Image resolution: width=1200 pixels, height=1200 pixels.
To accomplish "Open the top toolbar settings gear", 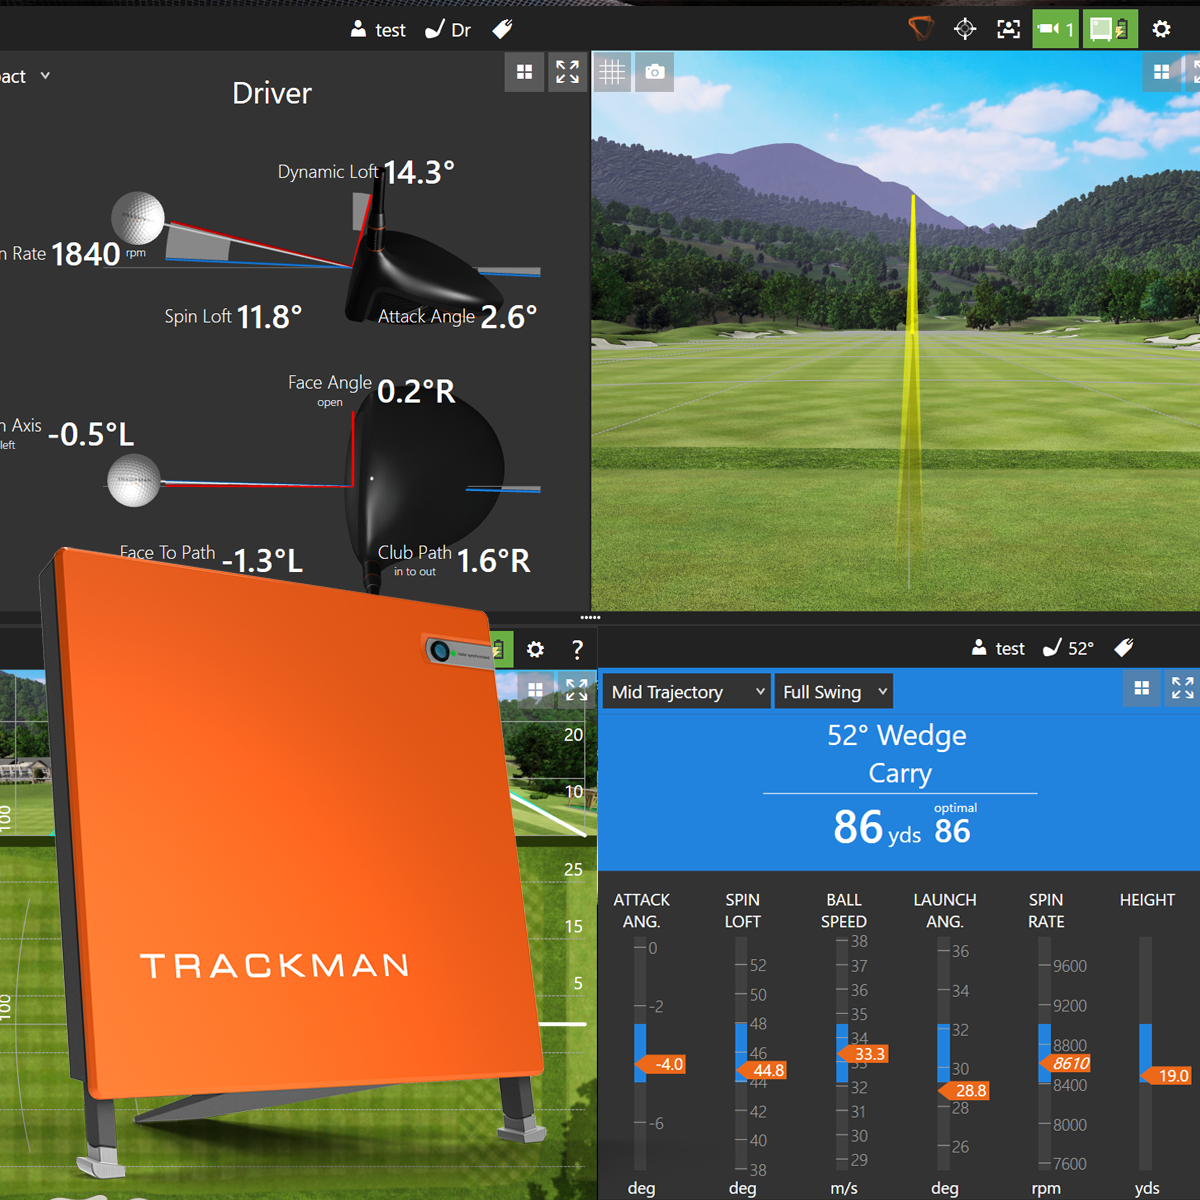I will (1161, 29).
